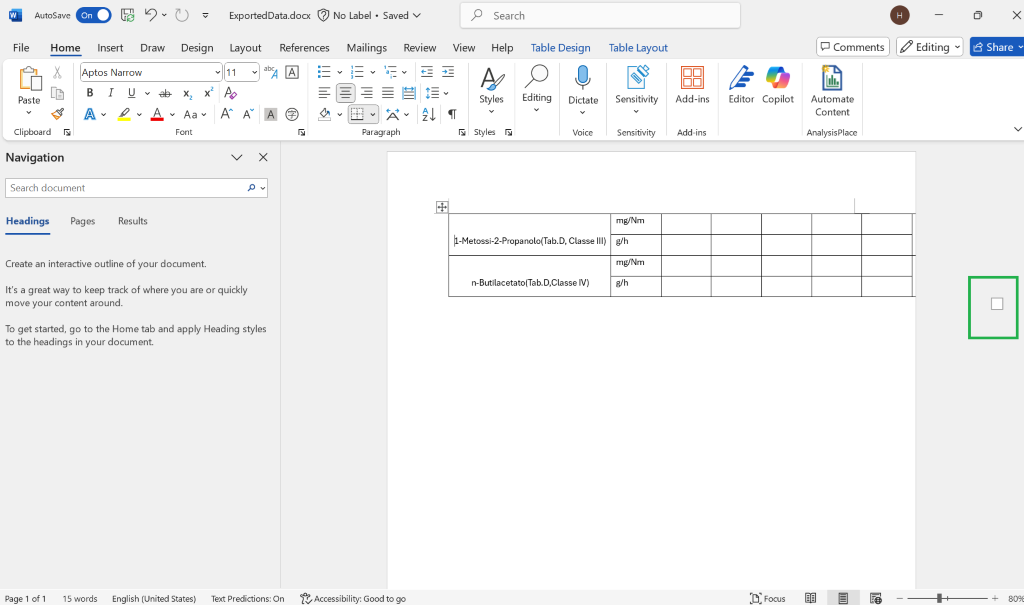
Task: Open the font name dropdown
Action: point(217,73)
